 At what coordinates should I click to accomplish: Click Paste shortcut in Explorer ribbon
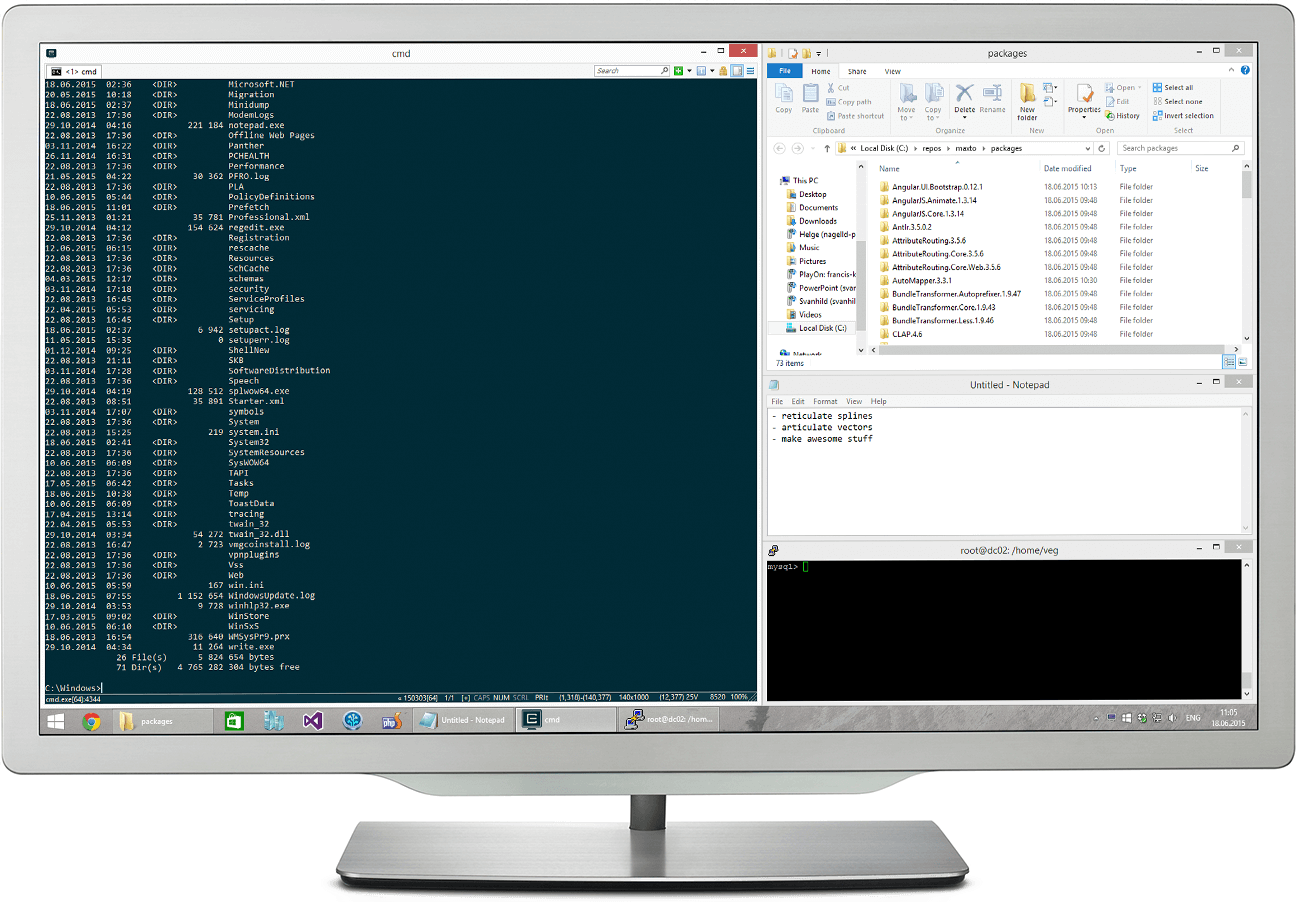(855, 116)
